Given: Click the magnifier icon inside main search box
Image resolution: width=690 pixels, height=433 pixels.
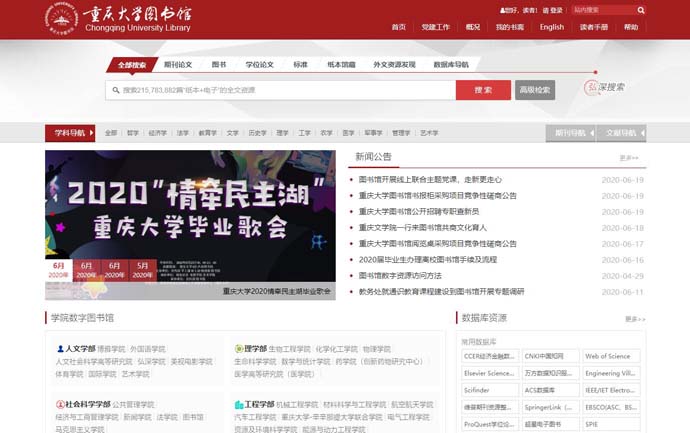Looking at the screenshot, I should coord(116,90).
